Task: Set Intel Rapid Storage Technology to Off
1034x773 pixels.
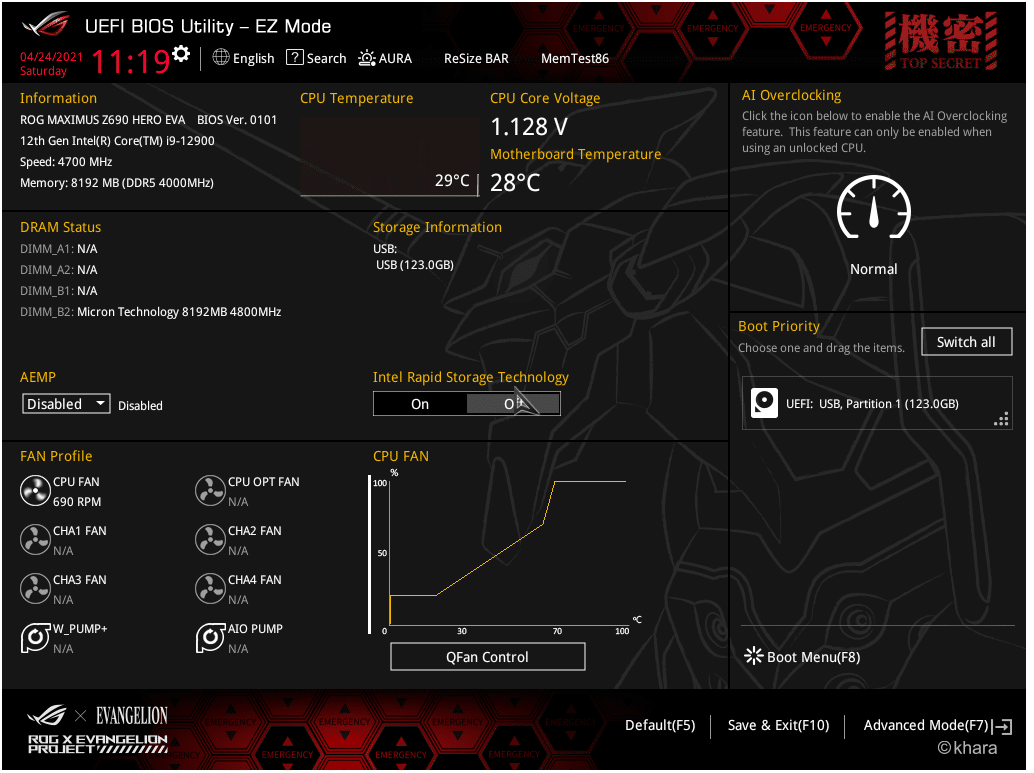Action: (514, 404)
